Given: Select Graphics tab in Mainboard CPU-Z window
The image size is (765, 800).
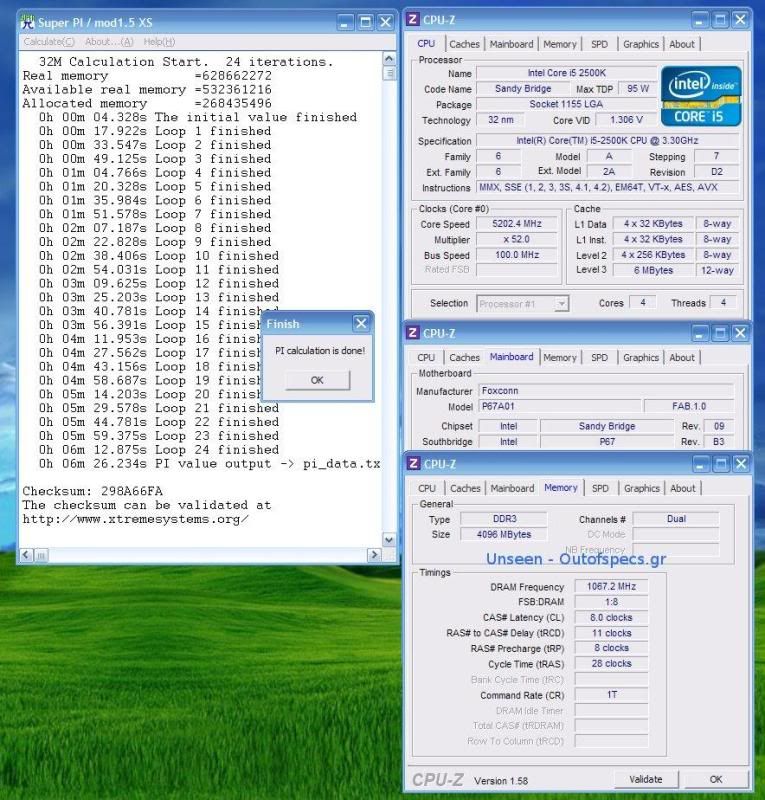Looking at the screenshot, I should click(x=641, y=357).
